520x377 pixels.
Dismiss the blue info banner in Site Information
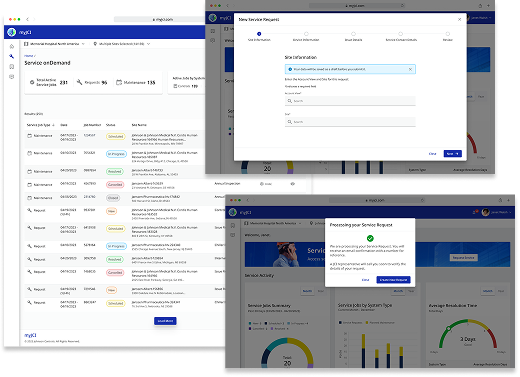[x=410, y=69]
